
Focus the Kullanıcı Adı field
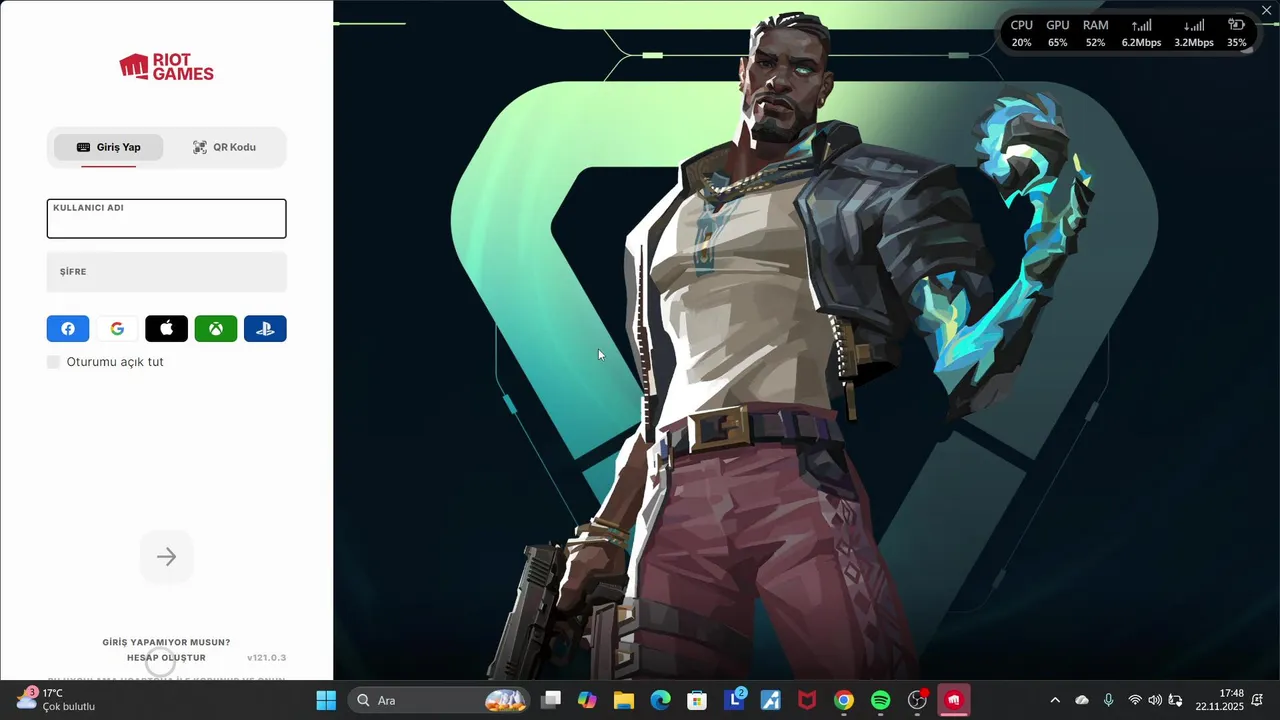pyautogui.click(x=166, y=218)
